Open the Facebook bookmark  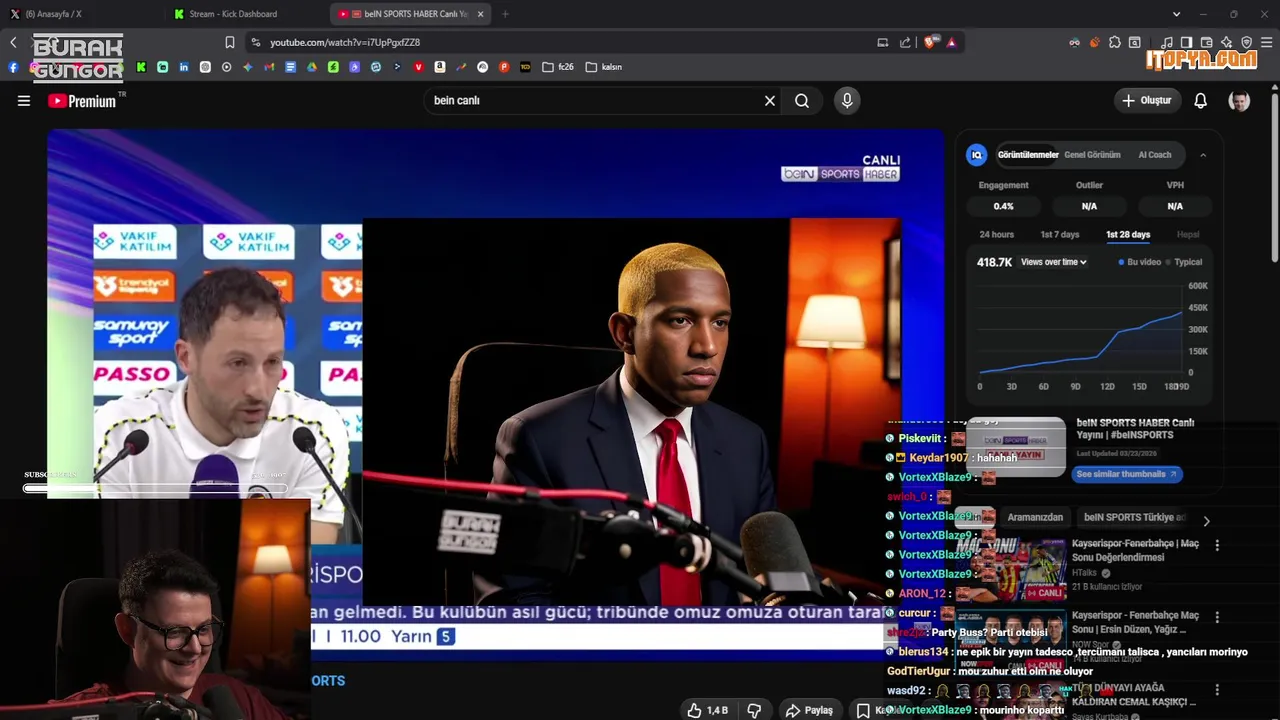[13, 67]
